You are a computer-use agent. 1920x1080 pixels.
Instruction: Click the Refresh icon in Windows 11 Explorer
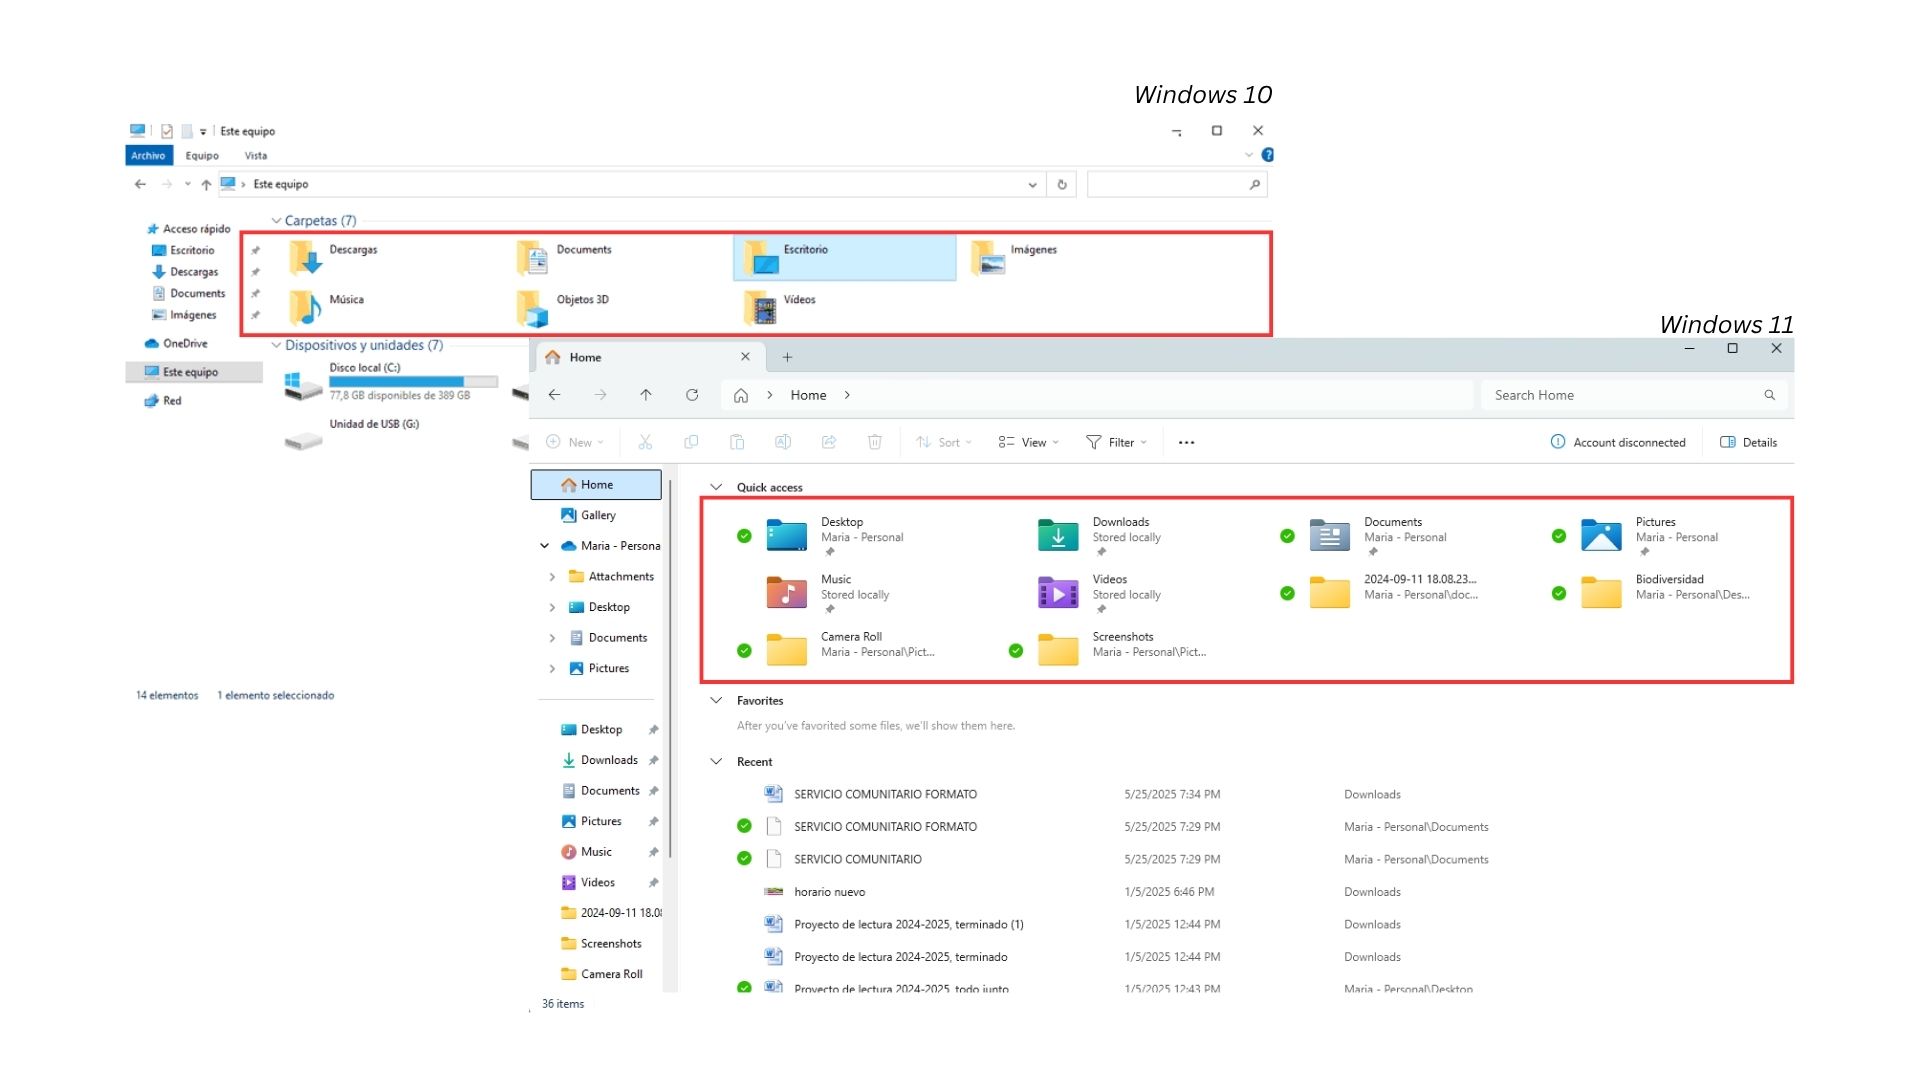(692, 395)
